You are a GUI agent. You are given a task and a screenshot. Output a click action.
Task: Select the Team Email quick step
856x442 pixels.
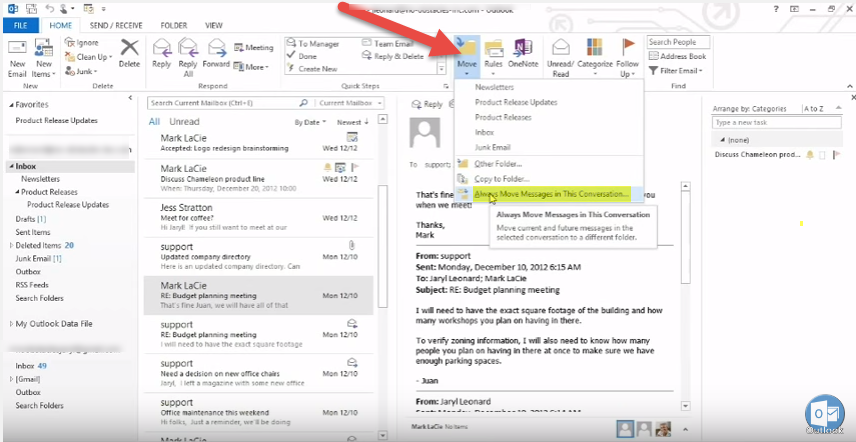(x=388, y=44)
